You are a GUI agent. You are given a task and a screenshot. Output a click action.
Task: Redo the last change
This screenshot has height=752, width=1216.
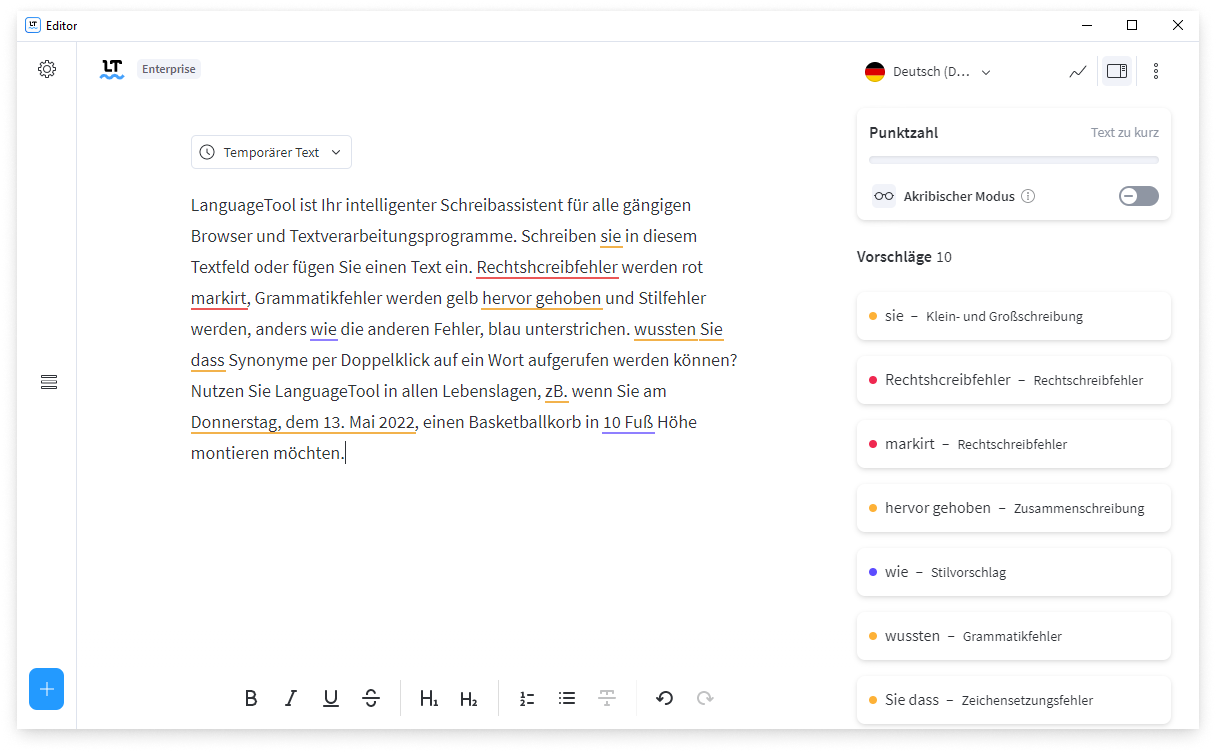(705, 698)
